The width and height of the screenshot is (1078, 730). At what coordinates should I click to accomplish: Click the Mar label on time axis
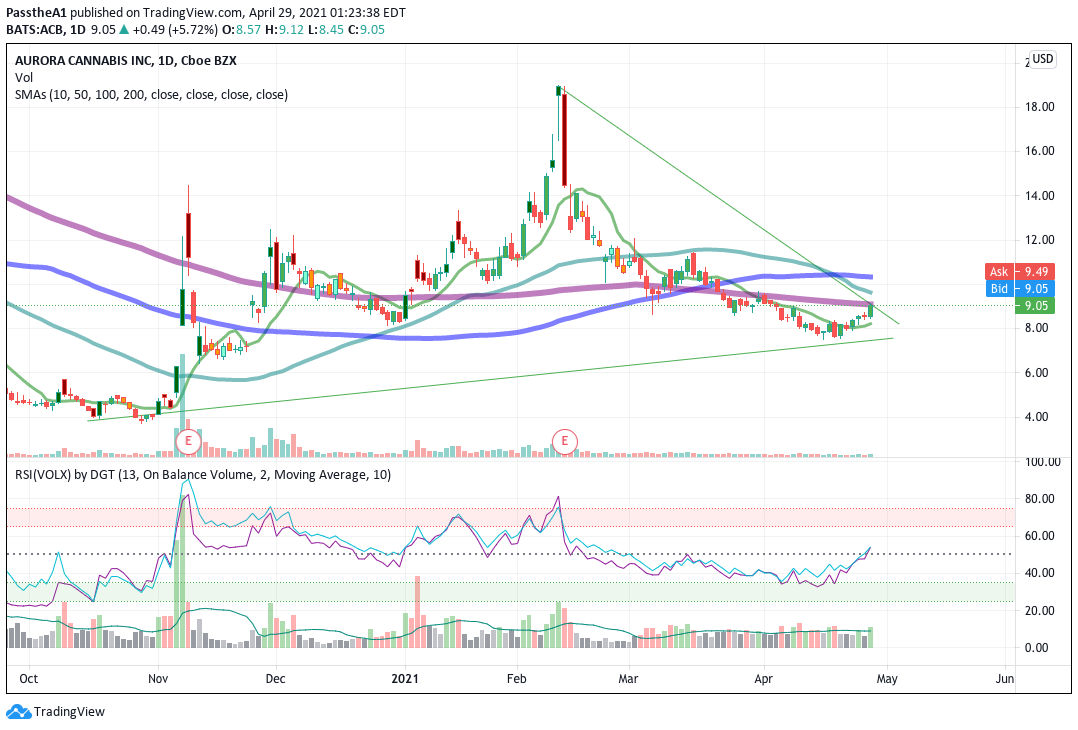[628, 679]
